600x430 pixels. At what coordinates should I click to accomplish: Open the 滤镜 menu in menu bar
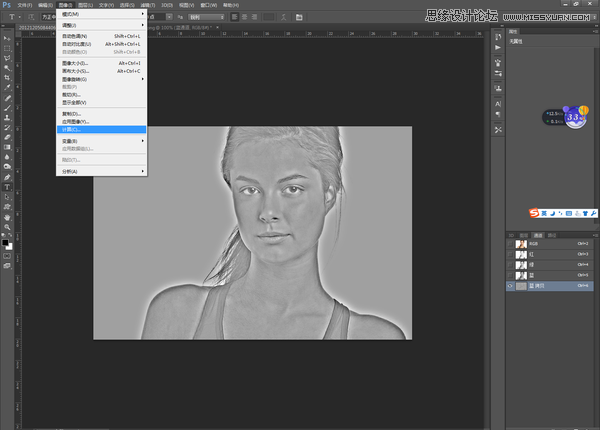point(145,4)
